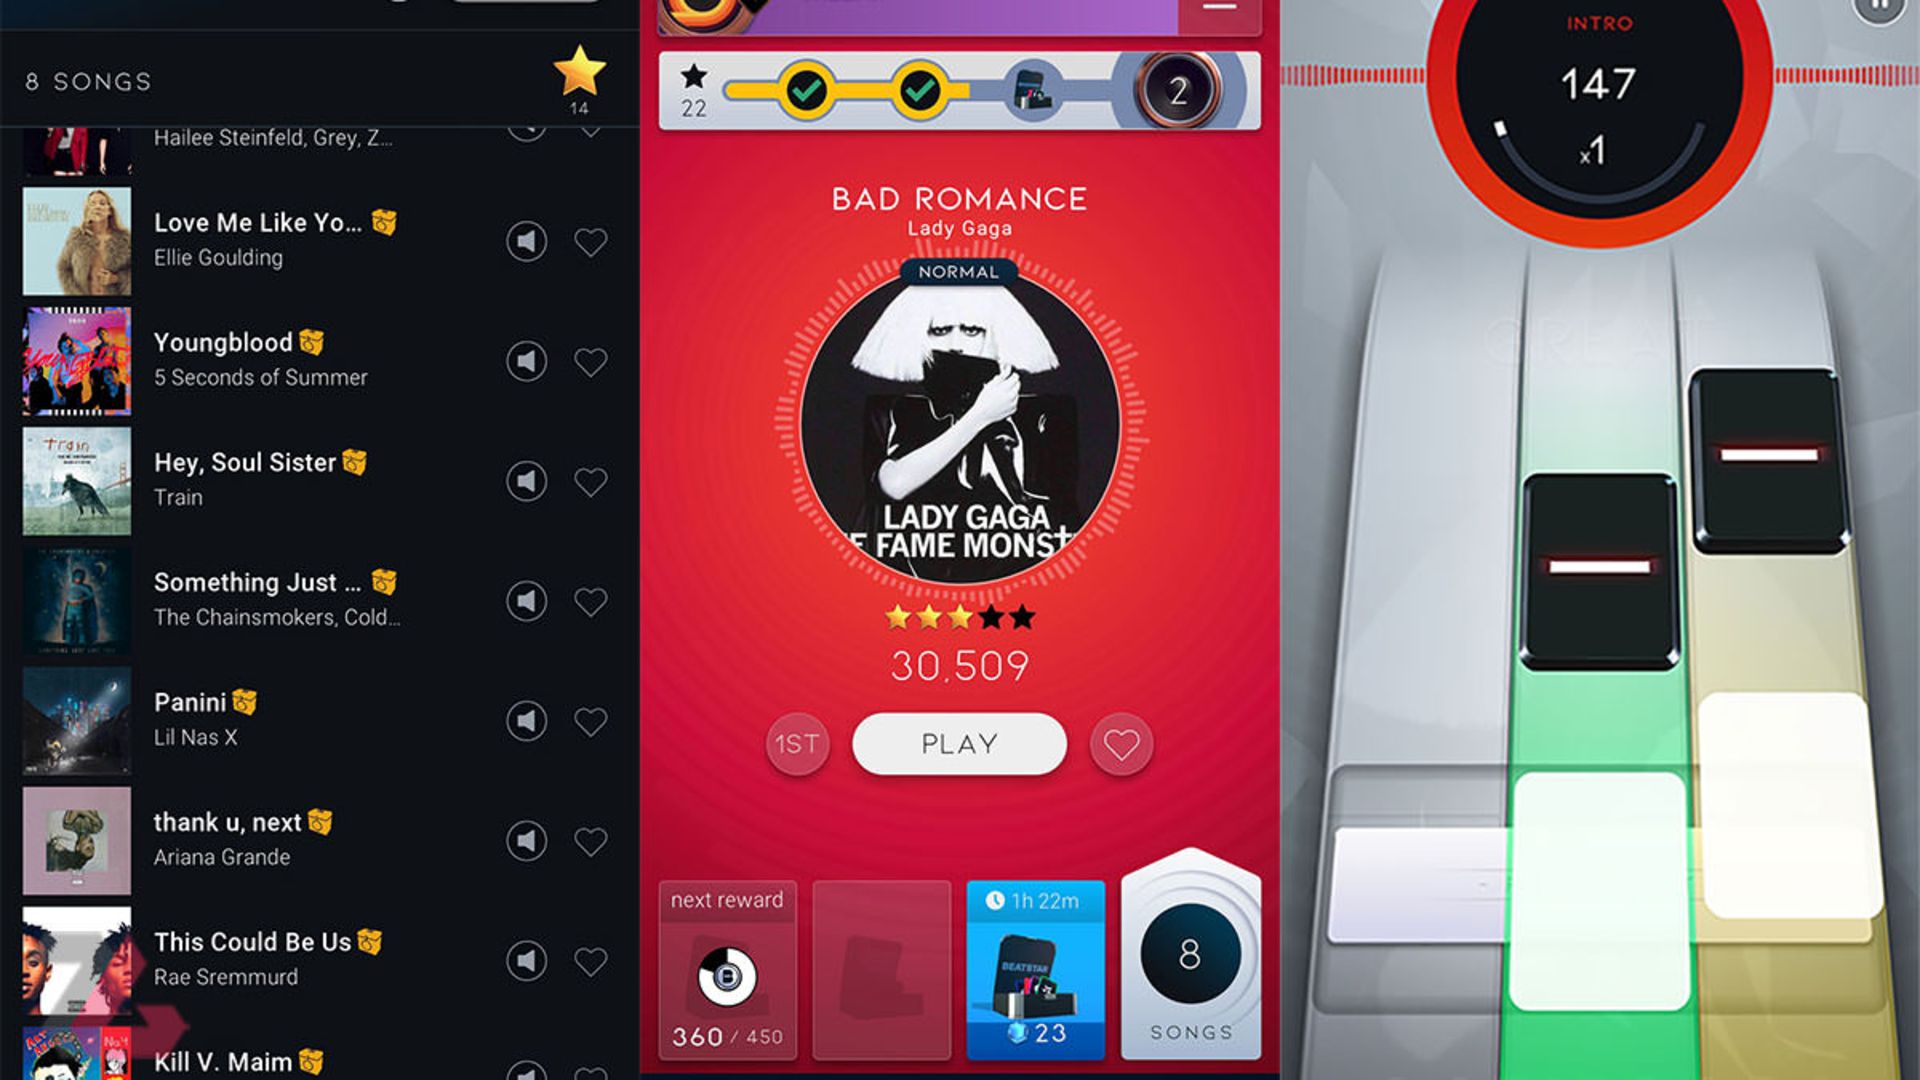The image size is (1920, 1080).
Task: Click the Lady Gaga album art disc
Action: click(959, 425)
